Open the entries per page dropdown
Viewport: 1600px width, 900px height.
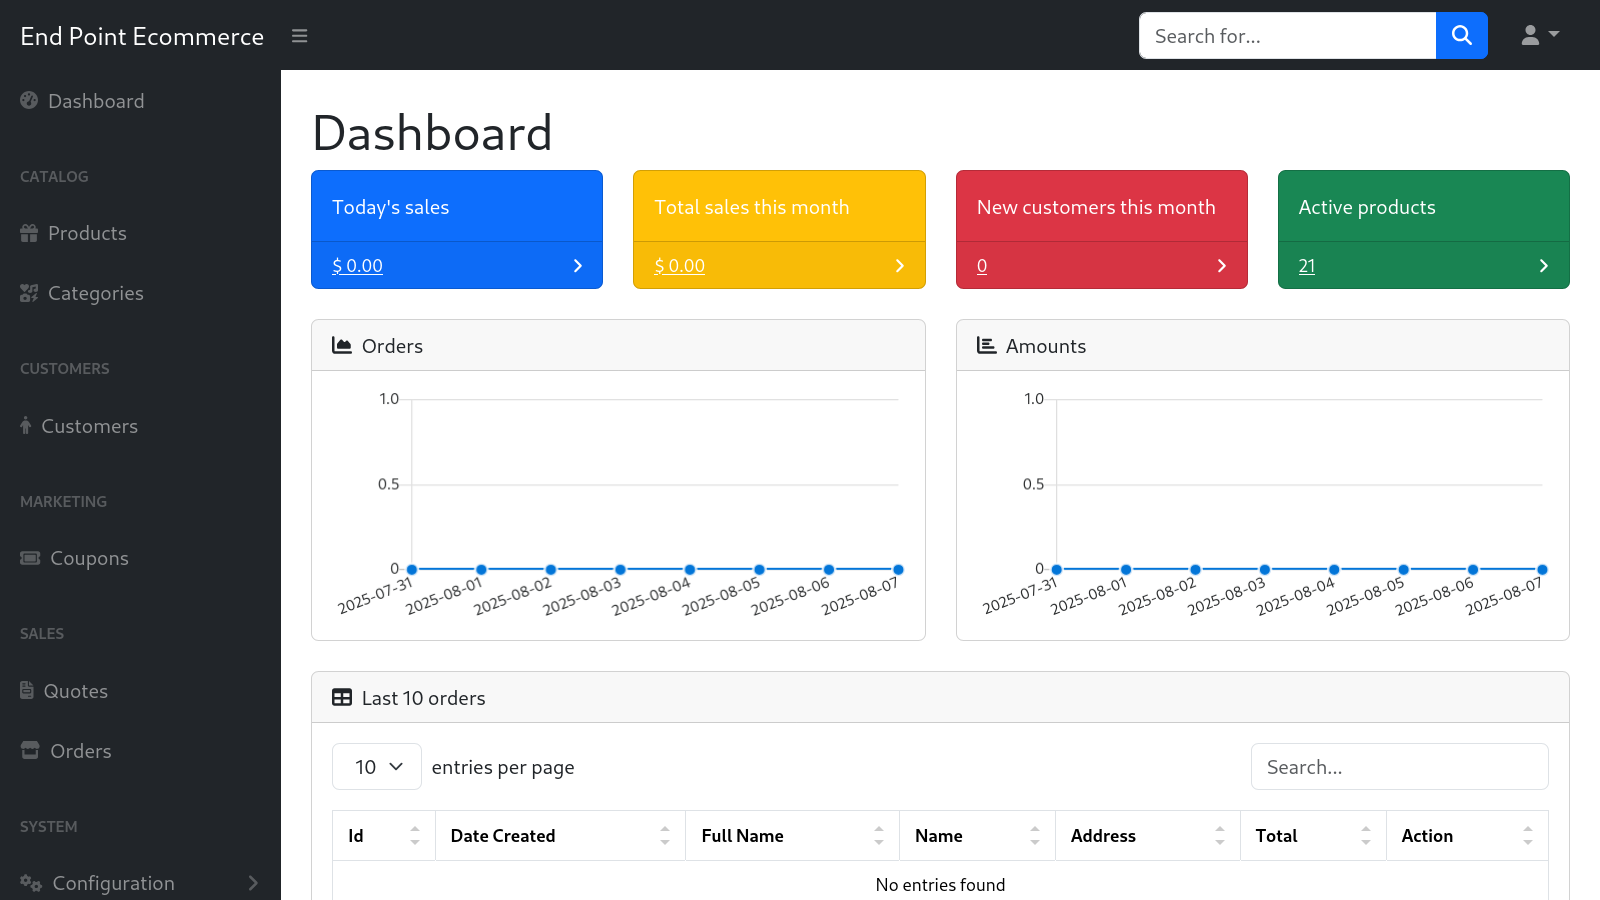tap(376, 766)
